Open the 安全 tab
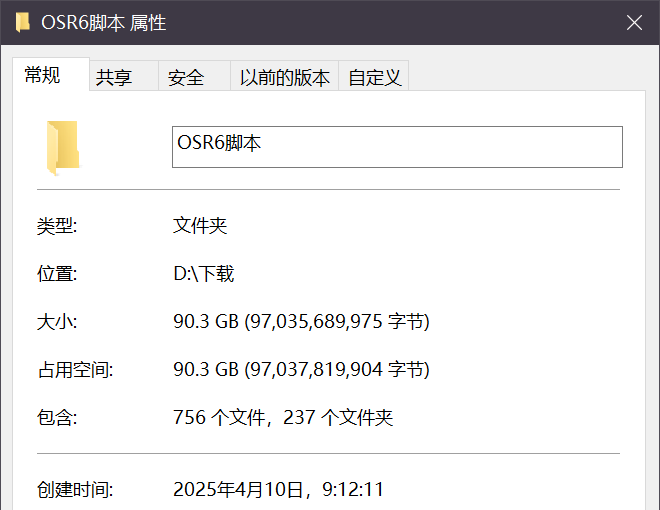The width and height of the screenshot is (660, 510). tap(194, 76)
